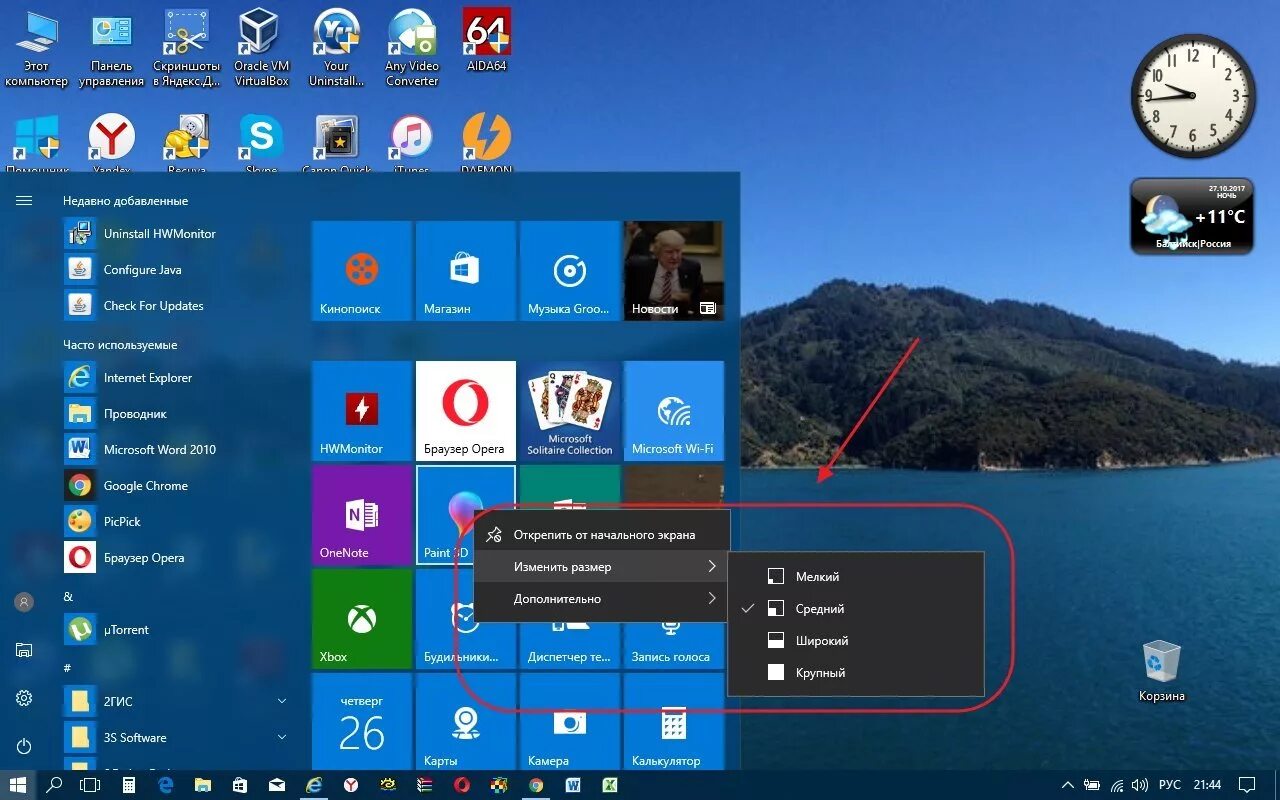Open the Кинопоиск tile
Screen dimensions: 1280x800
click(x=362, y=271)
